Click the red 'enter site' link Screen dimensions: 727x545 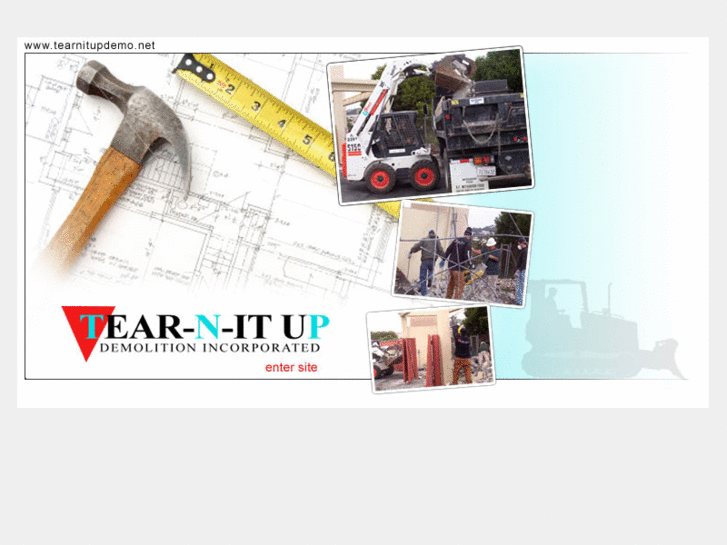[291, 367]
